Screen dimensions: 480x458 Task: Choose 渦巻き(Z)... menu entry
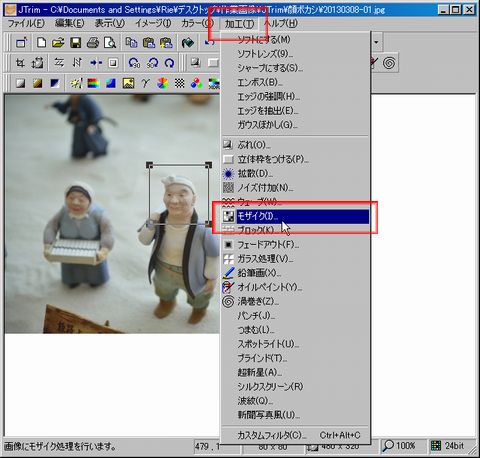(296, 302)
